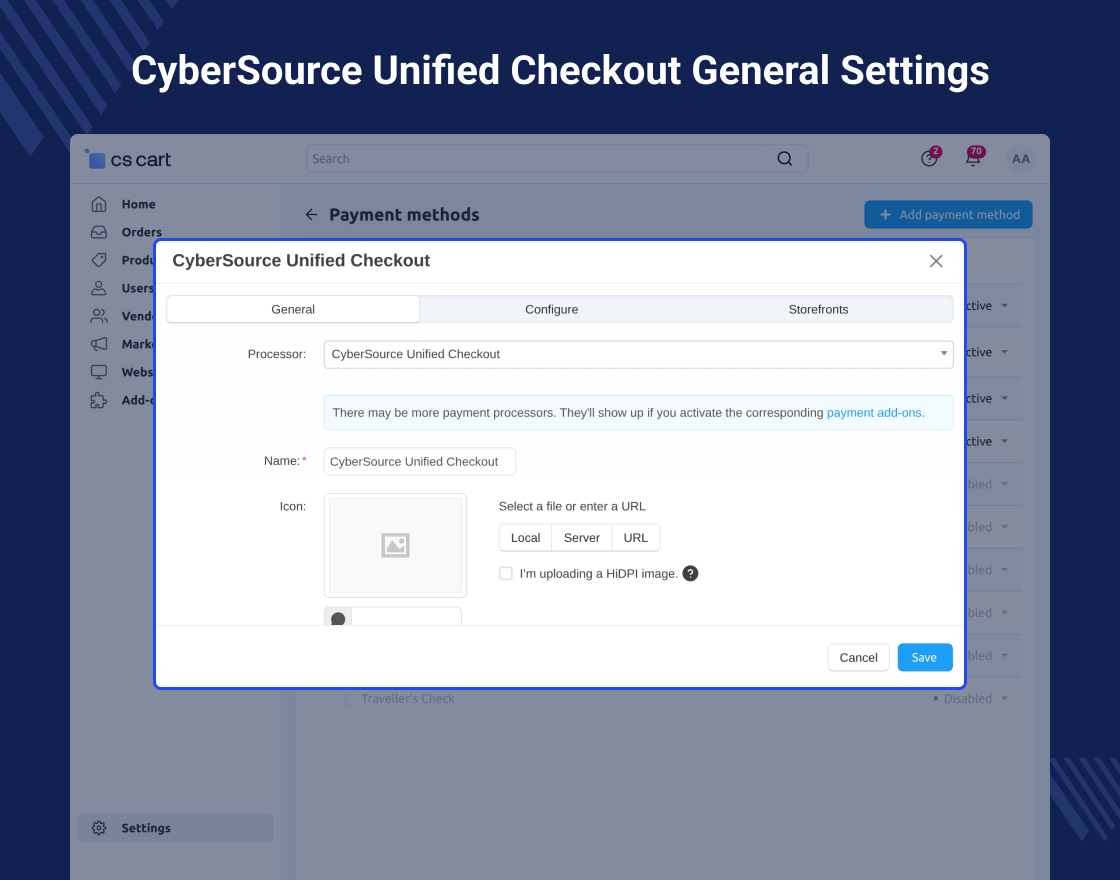This screenshot has width=1120, height=880.
Task: Click the Save button
Action: [x=924, y=657]
